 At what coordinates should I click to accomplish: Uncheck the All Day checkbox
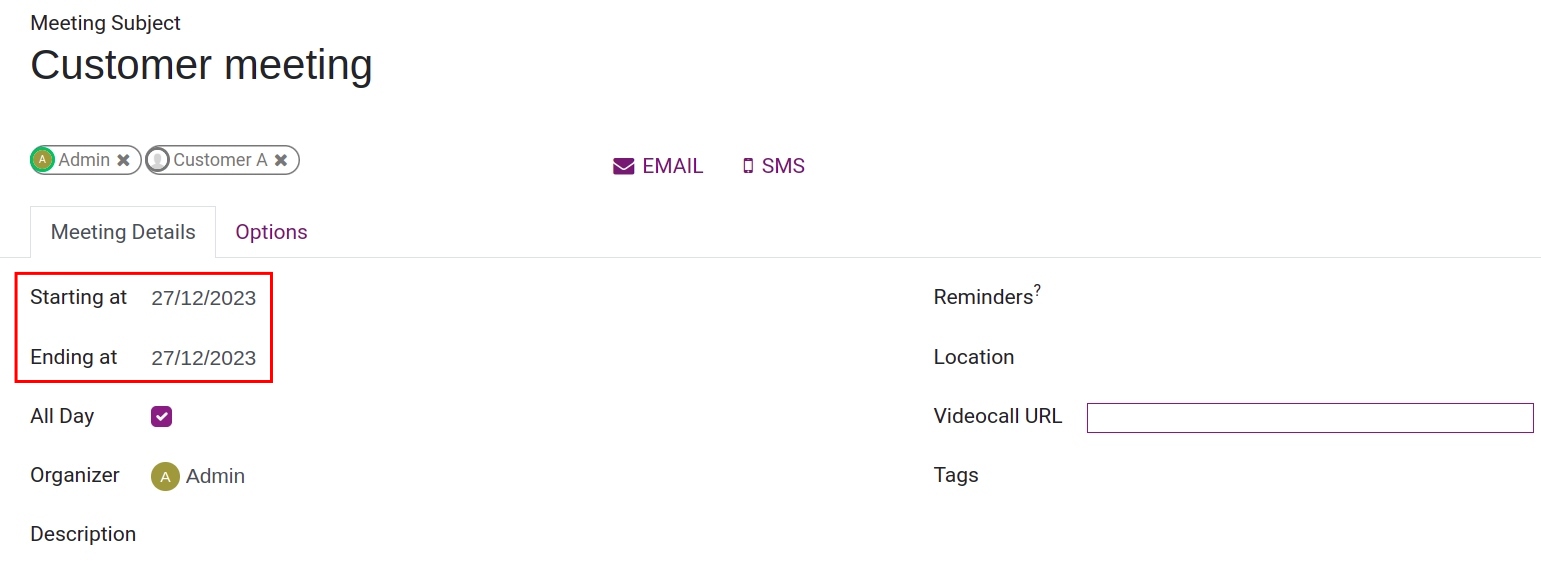point(162,416)
